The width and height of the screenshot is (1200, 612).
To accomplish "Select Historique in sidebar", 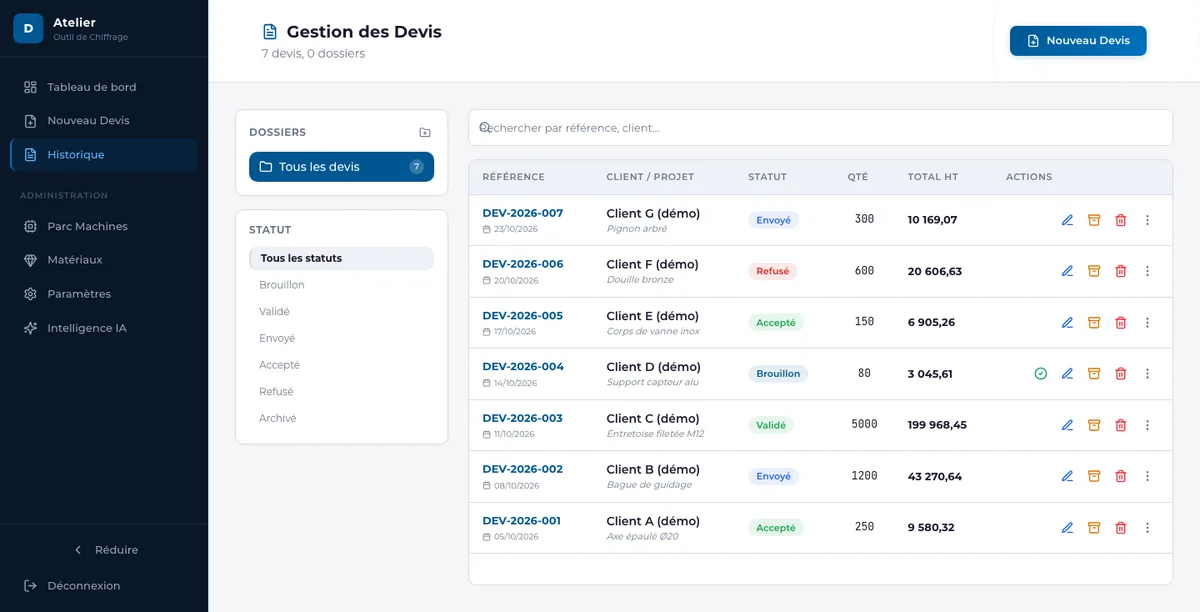I will tap(104, 155).
